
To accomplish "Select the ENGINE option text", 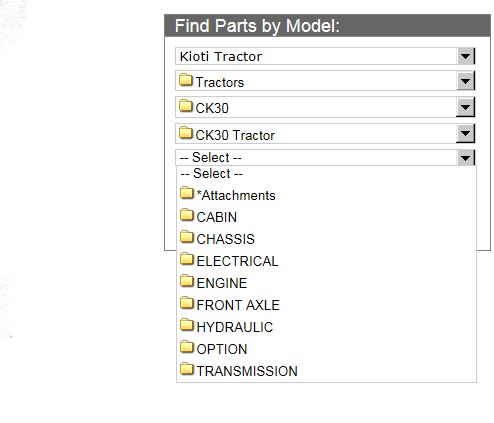I will (222, 283).
